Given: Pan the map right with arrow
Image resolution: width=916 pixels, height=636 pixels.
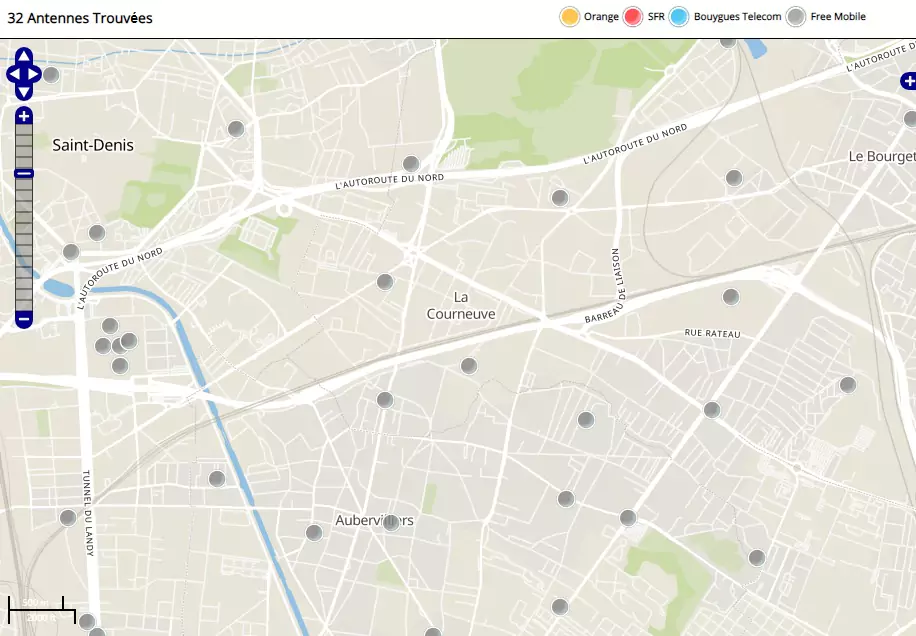Looking at the screenshot, I should click(35, 74).
